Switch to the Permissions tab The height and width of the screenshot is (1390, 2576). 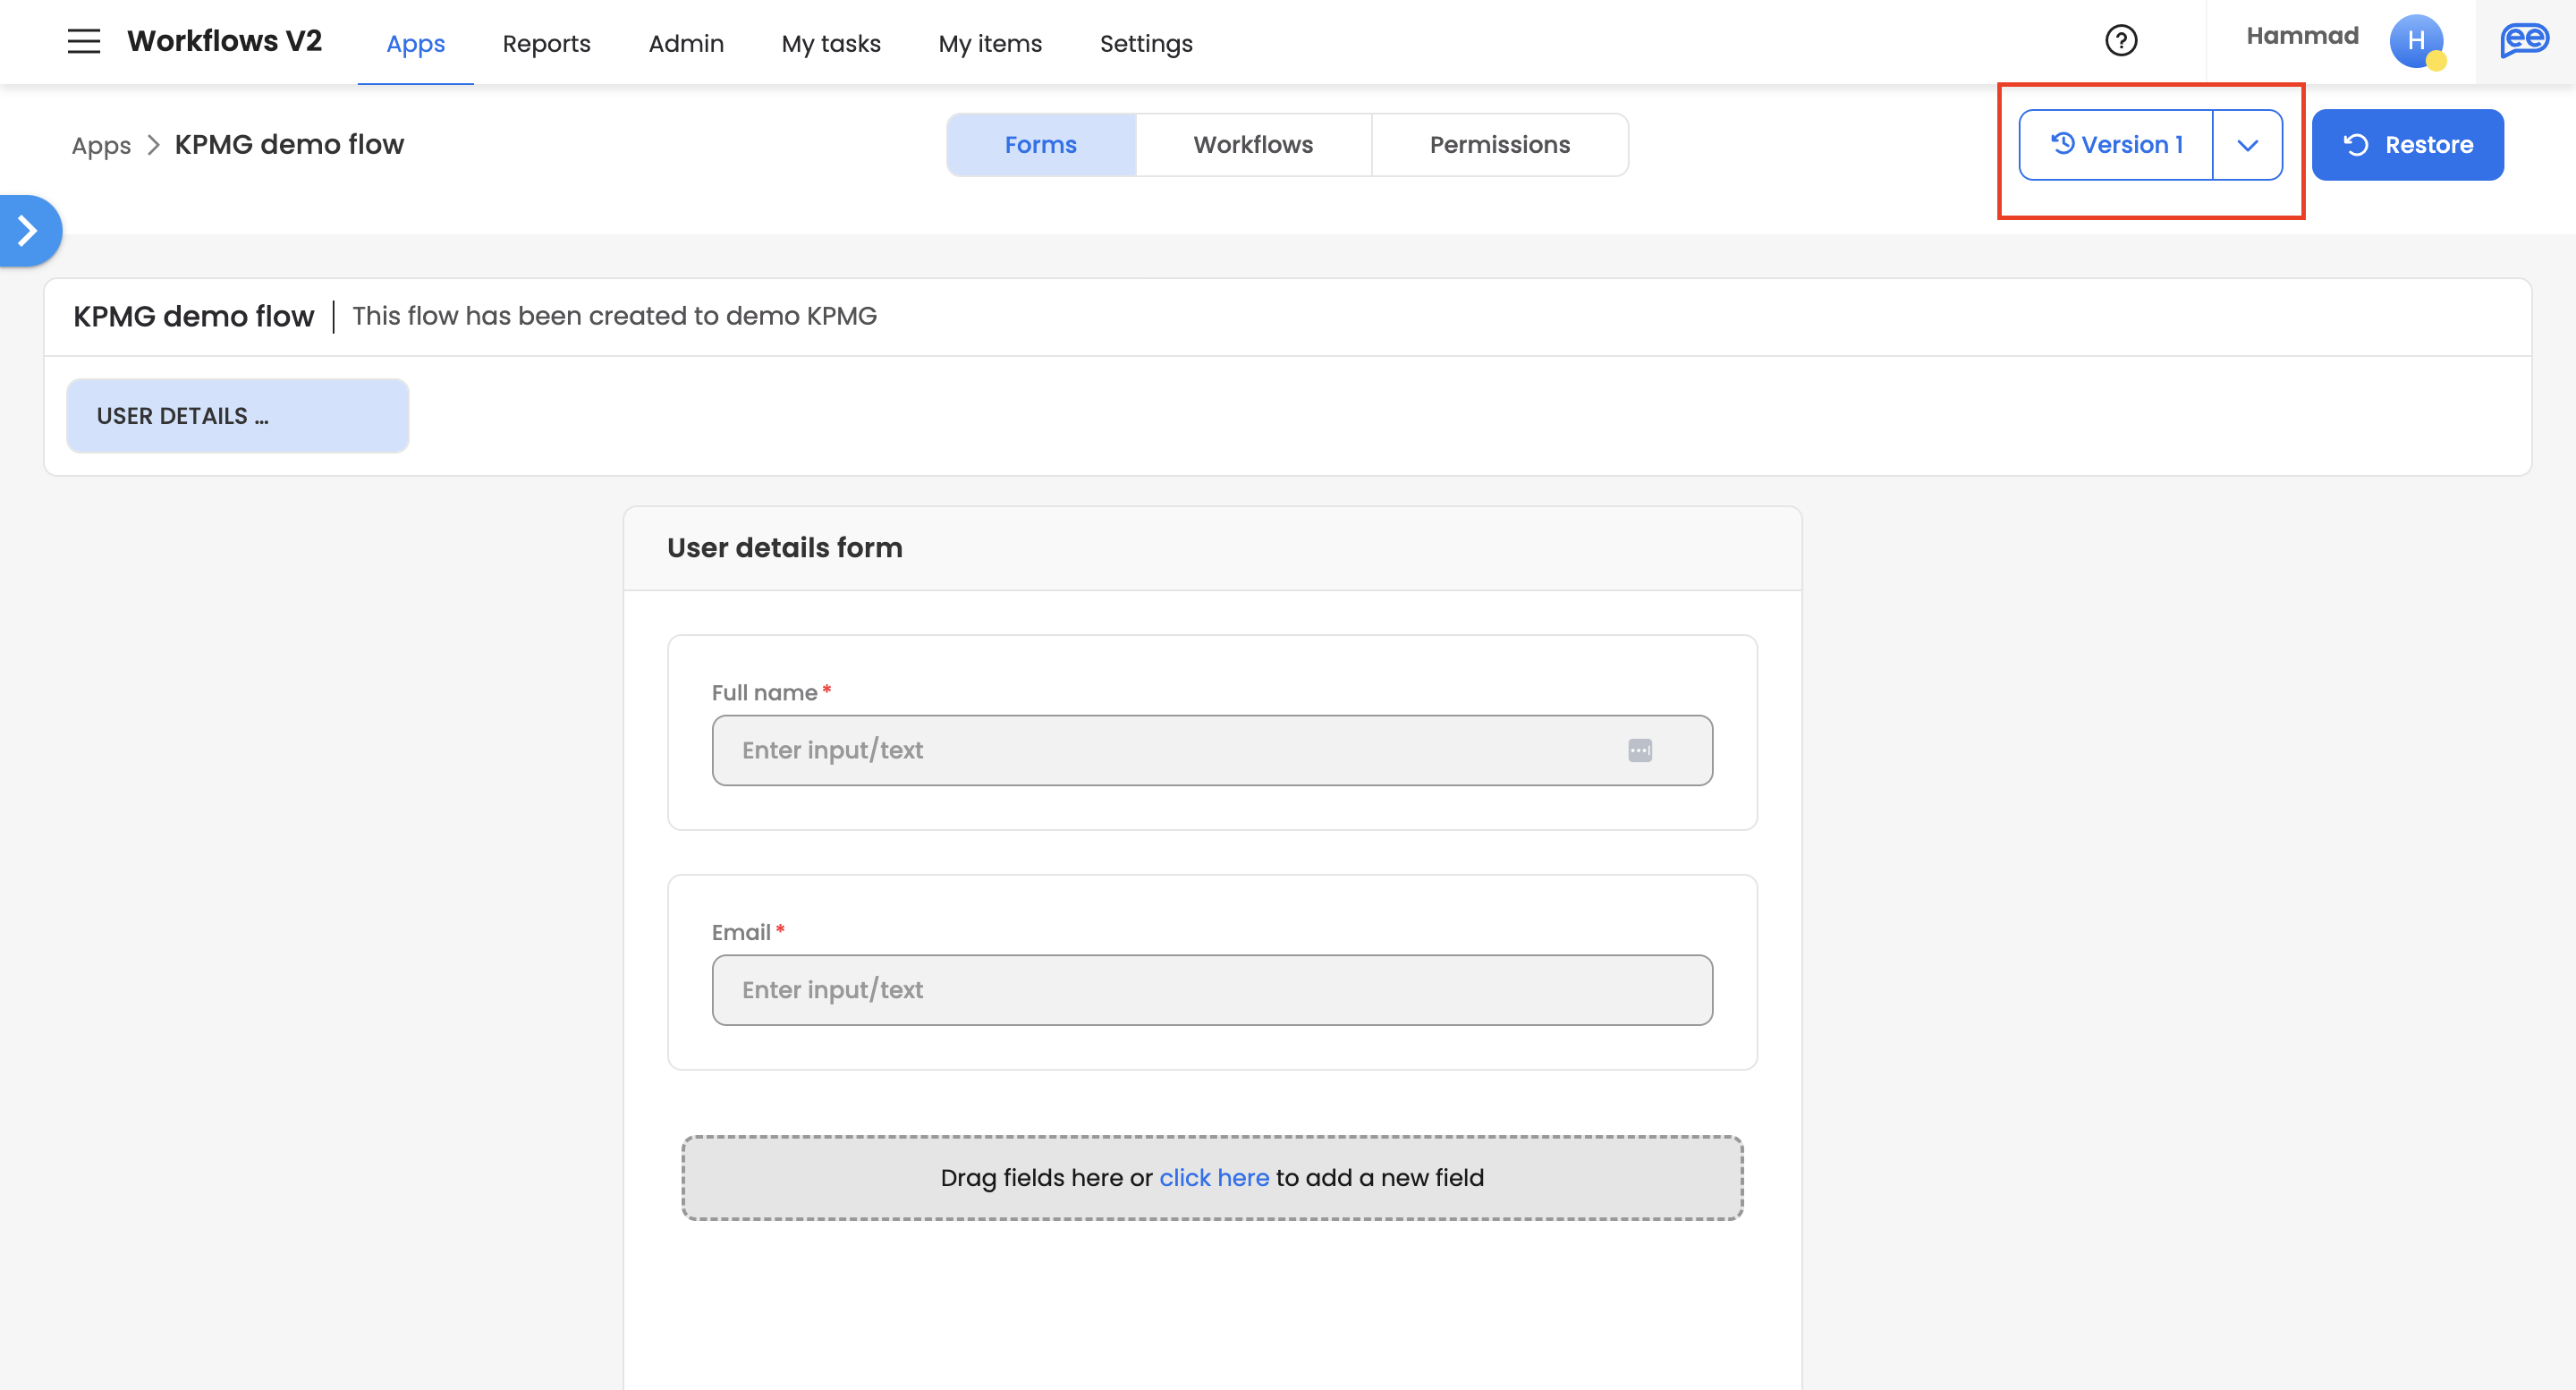[1499, 145]
